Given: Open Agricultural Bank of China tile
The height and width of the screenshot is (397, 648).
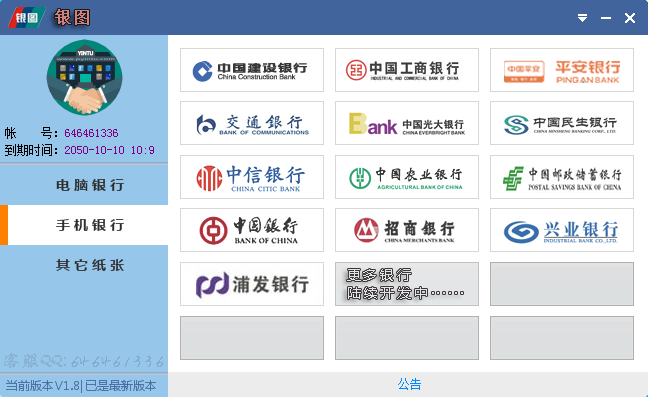Looking at the screenshot, I should point(407,177).
